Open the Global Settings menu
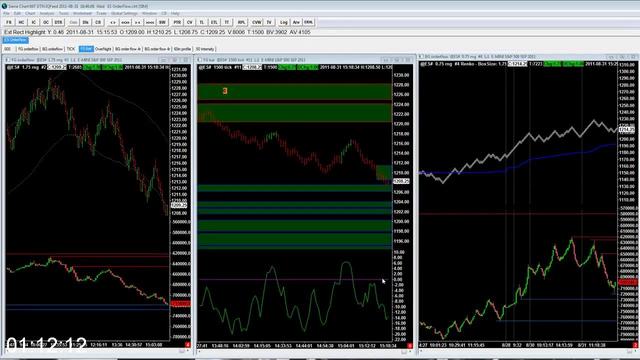640x360 pixels. click(x=124, y=13)
